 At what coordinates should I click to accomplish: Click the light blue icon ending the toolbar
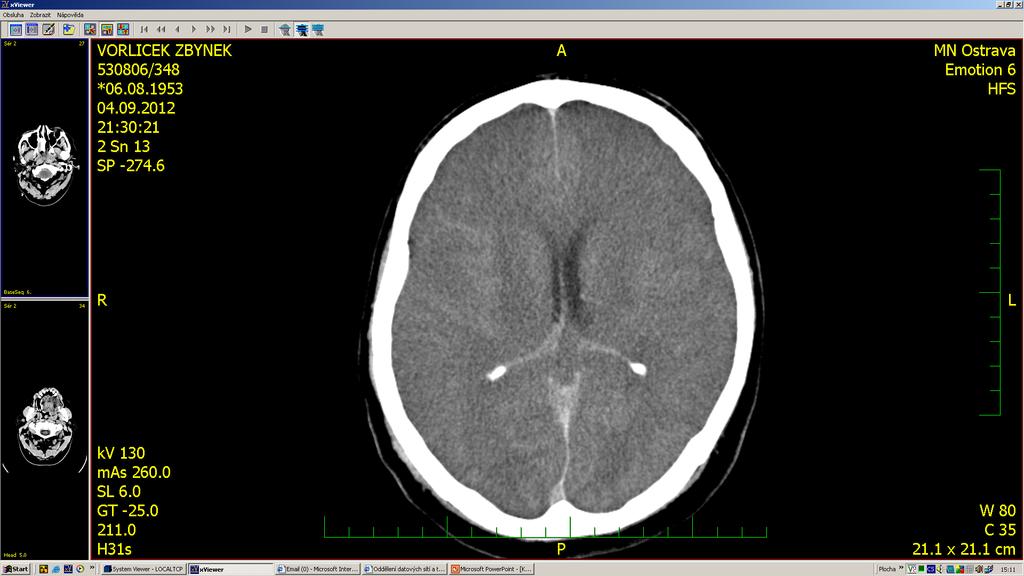pyautogui.click(x=318, y=29)
